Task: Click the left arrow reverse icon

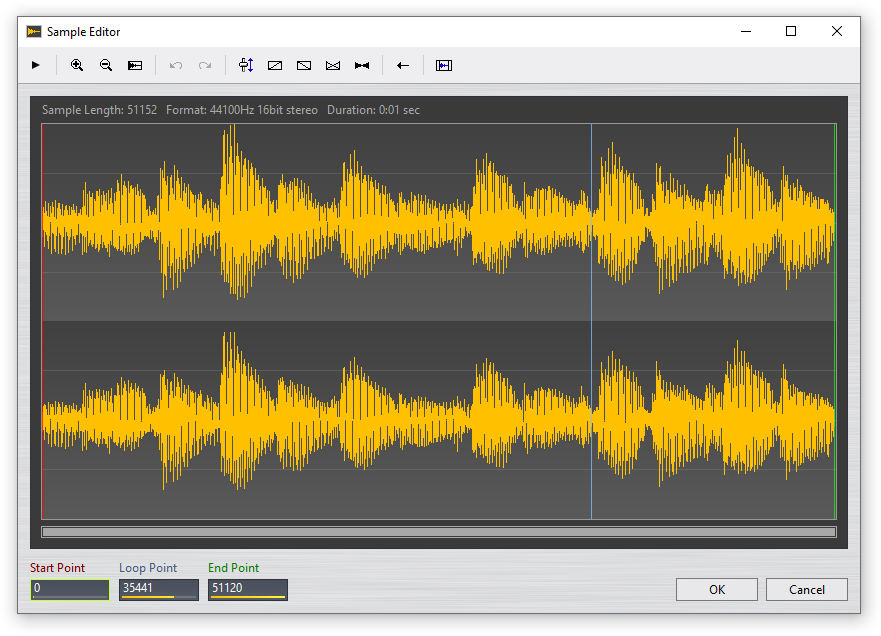Action: tap(403, 65)
